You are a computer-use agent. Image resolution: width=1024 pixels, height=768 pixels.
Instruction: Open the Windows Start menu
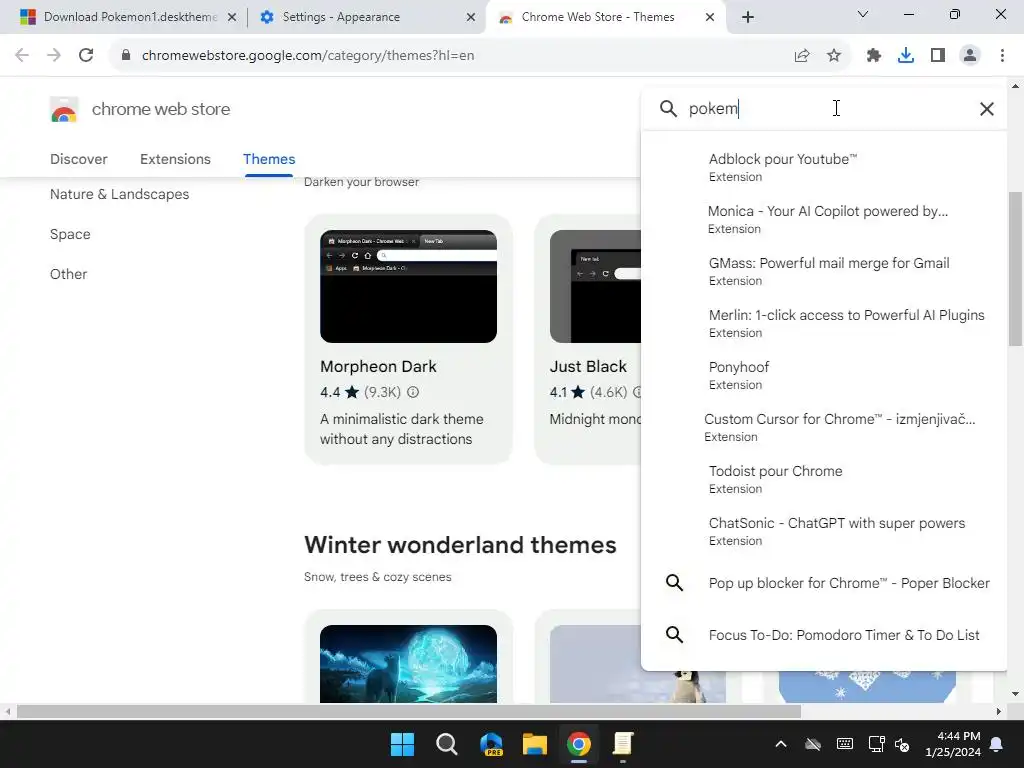point(402,744)
